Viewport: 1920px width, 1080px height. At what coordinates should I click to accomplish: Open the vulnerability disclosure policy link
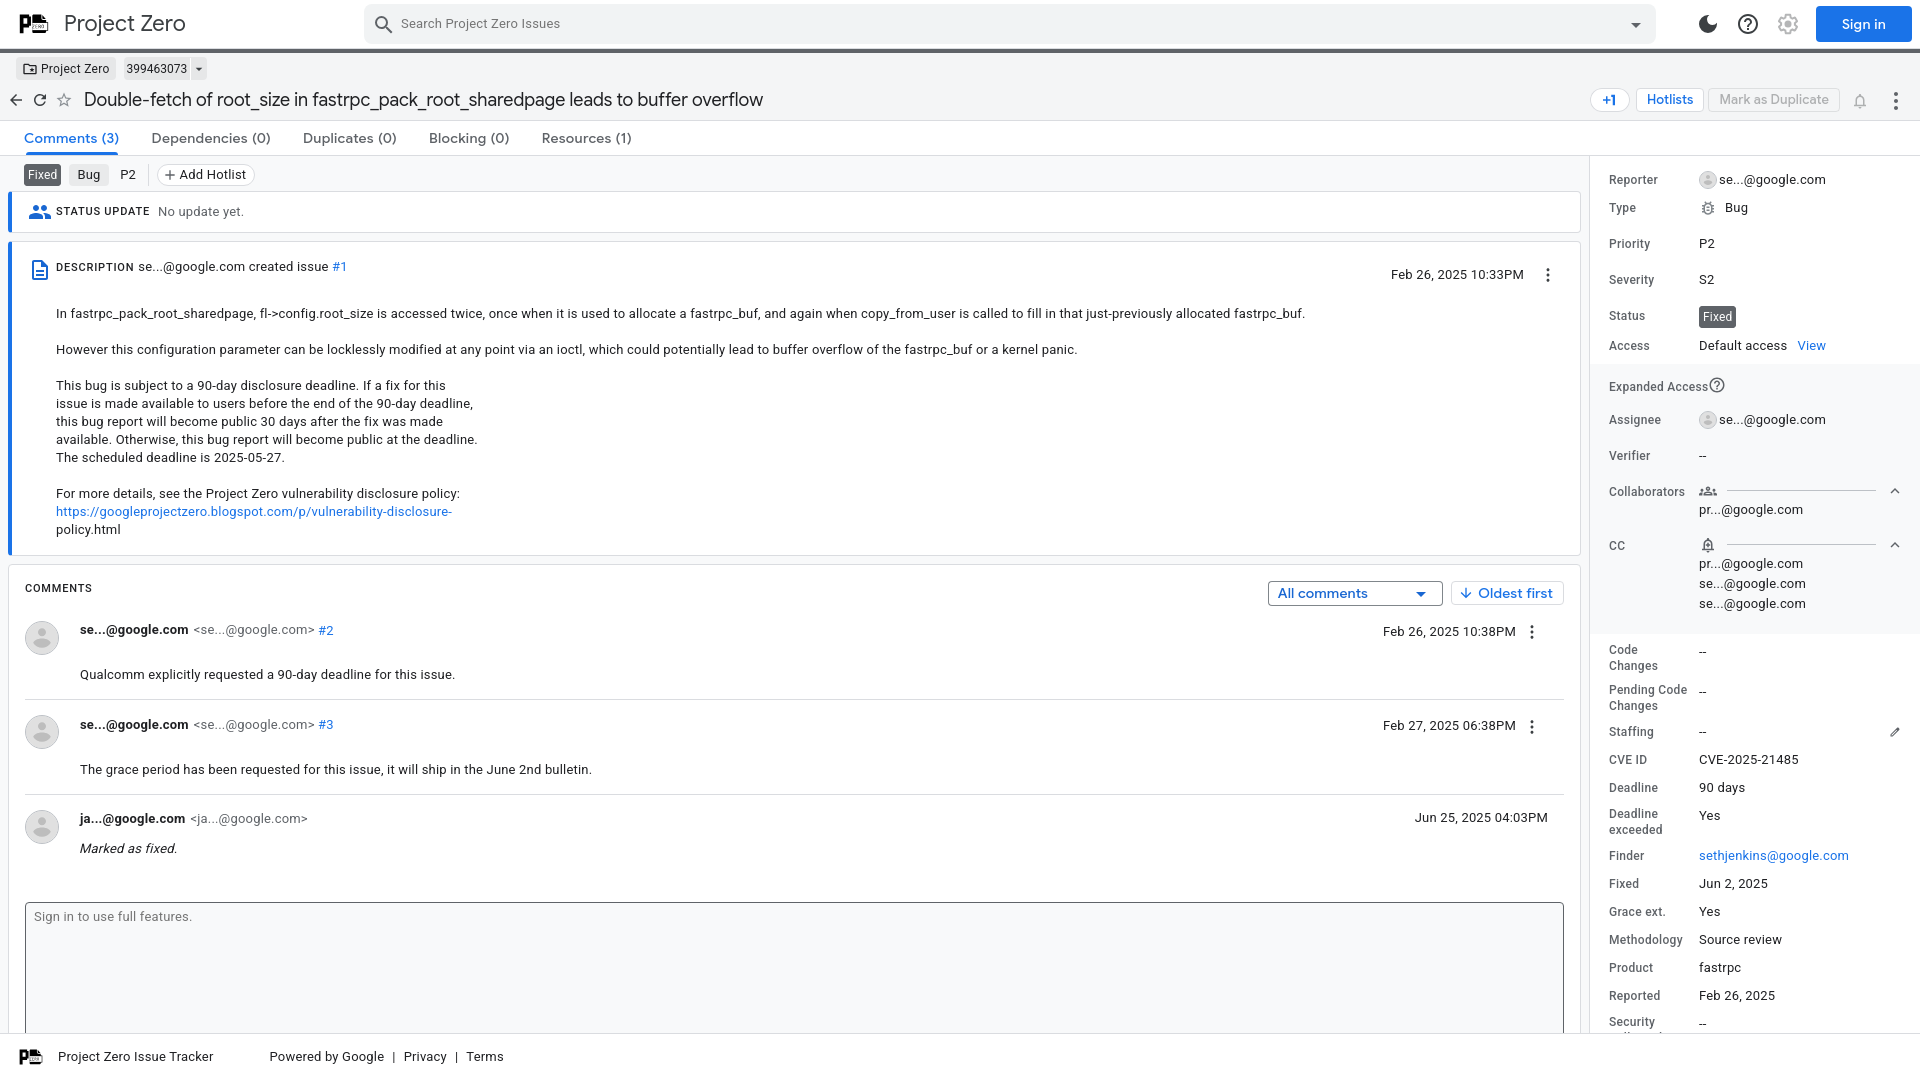254,512
